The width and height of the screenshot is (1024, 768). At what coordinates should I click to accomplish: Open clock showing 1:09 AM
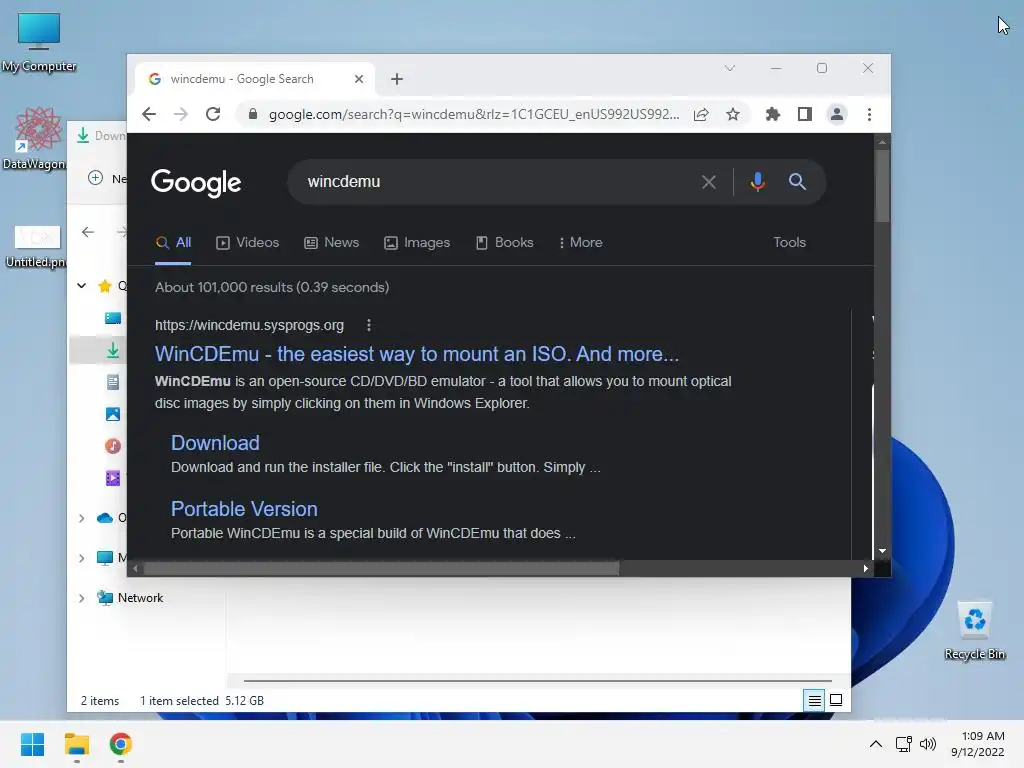[x=978, y=744]
